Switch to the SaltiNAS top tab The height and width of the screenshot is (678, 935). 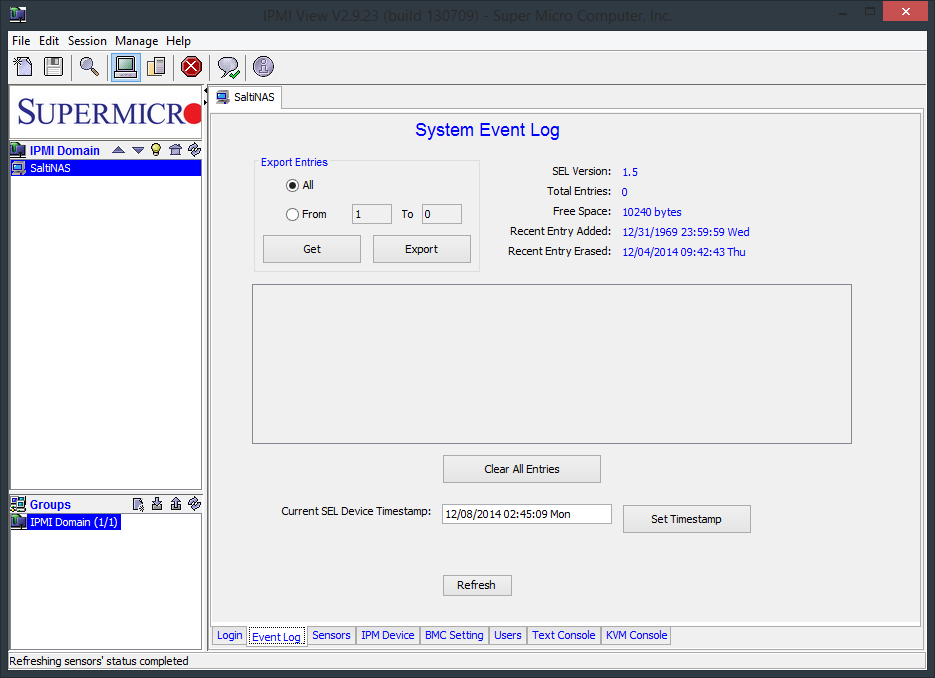tap(246, 97)
